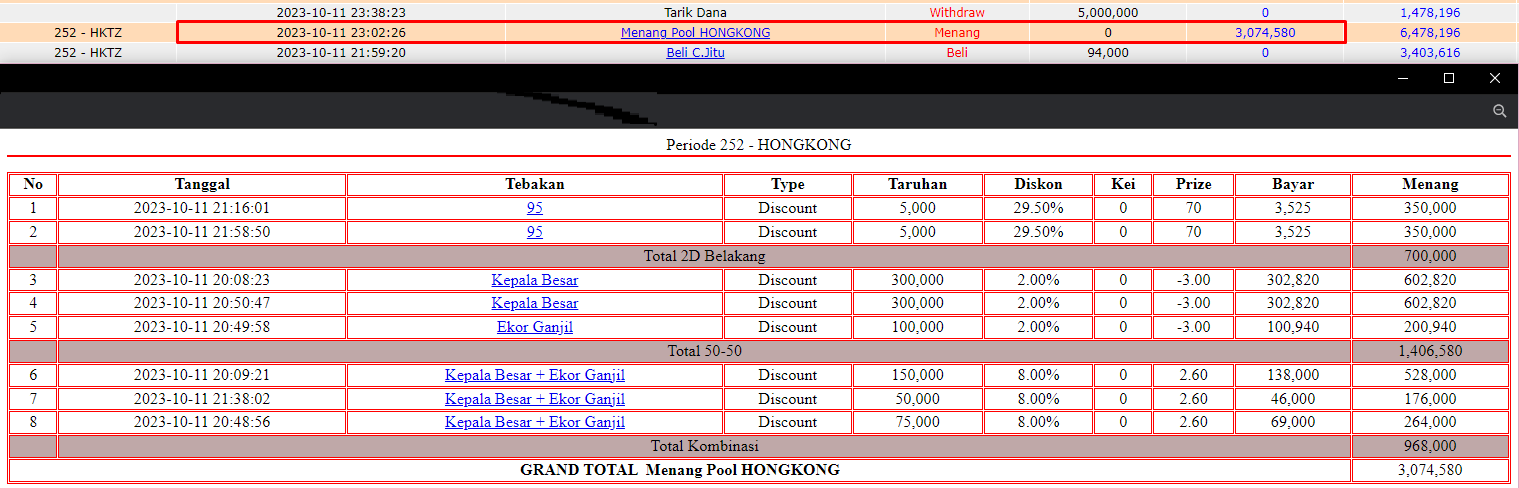Select the 176,000 winning amount
The image size is (1519, 488).
pos(1430,398)
